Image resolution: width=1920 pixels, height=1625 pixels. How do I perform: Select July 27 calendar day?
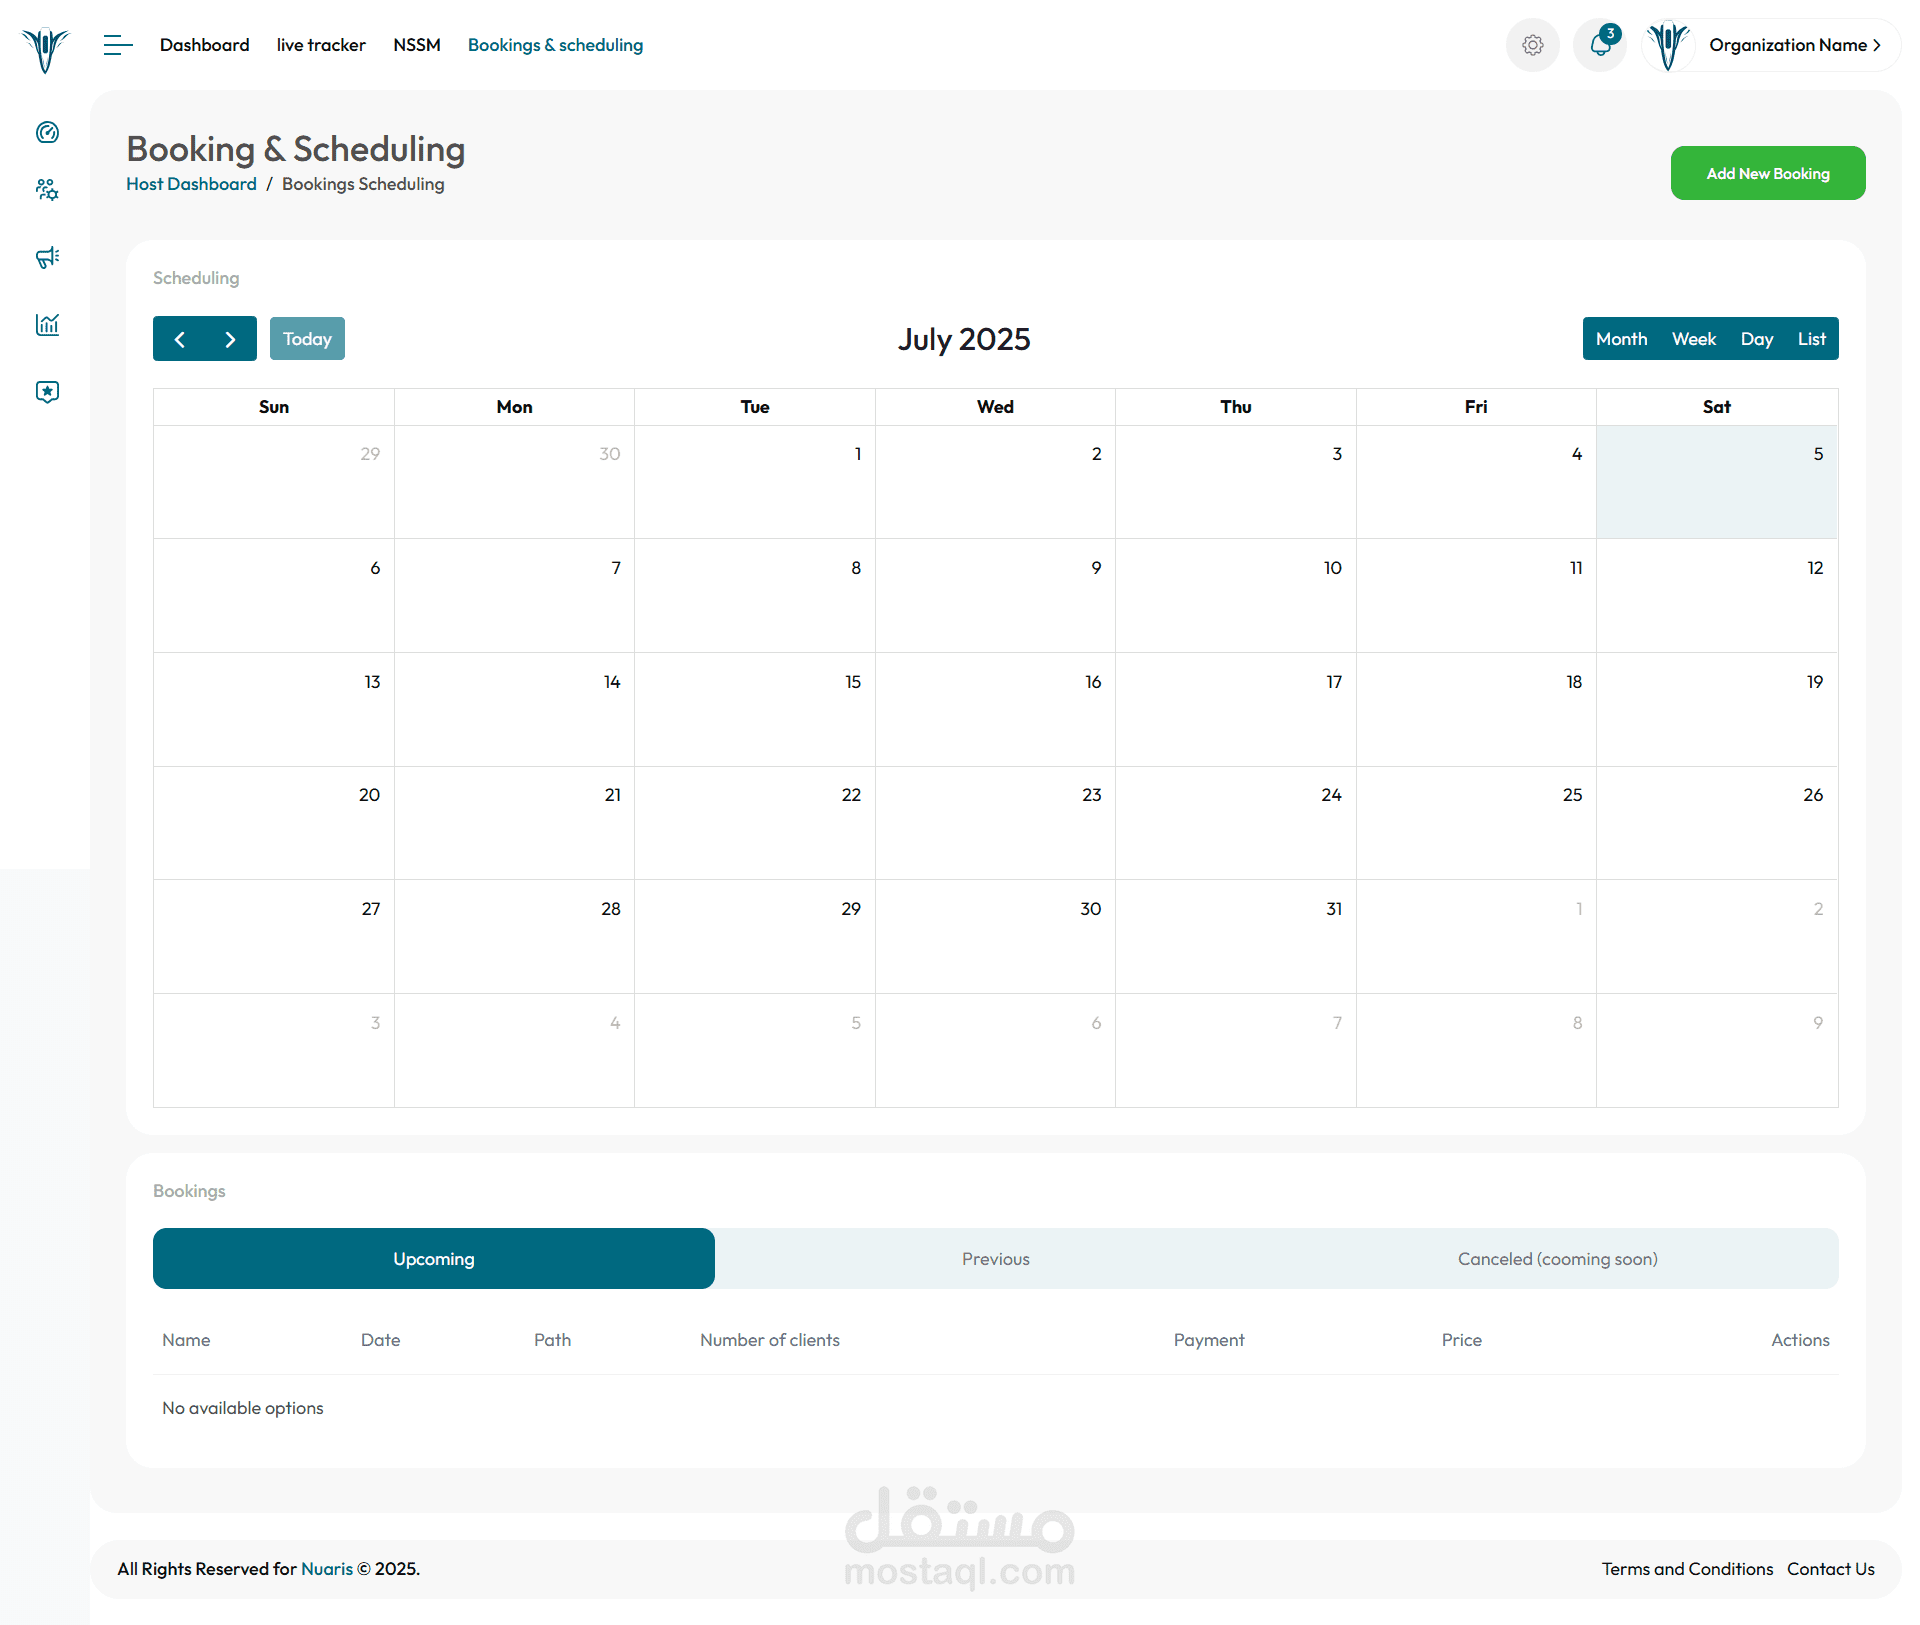[x=274, y=937]
